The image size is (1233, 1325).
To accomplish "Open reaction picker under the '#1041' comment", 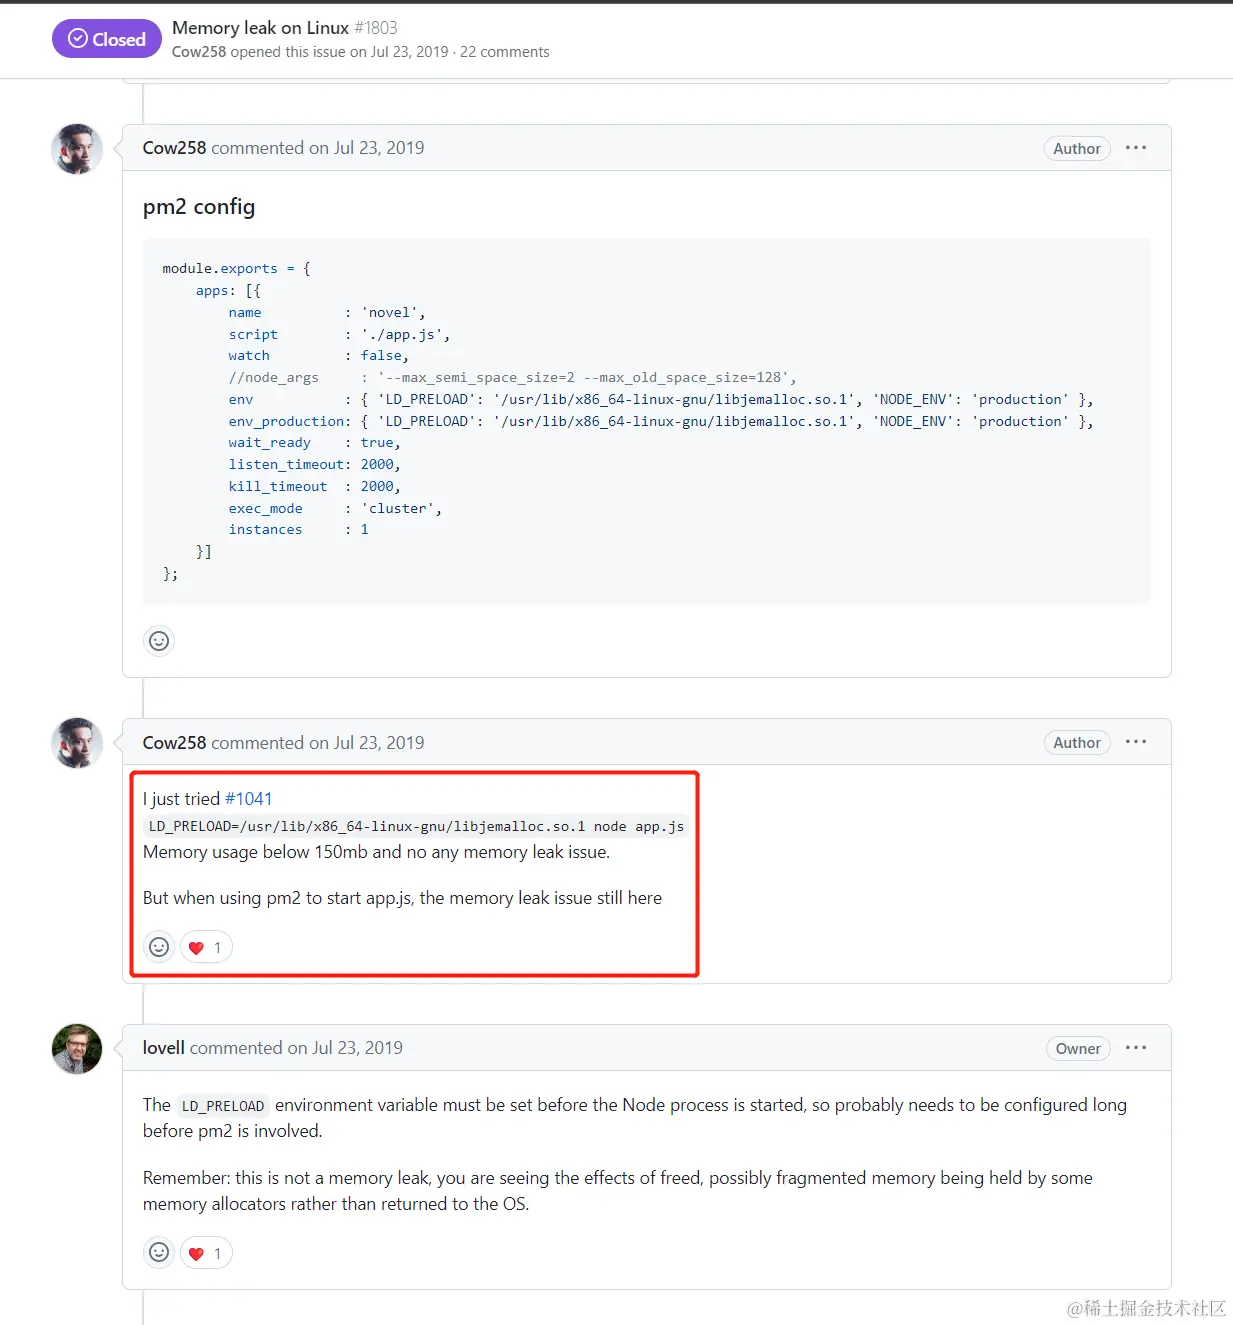I will [159, 947].
